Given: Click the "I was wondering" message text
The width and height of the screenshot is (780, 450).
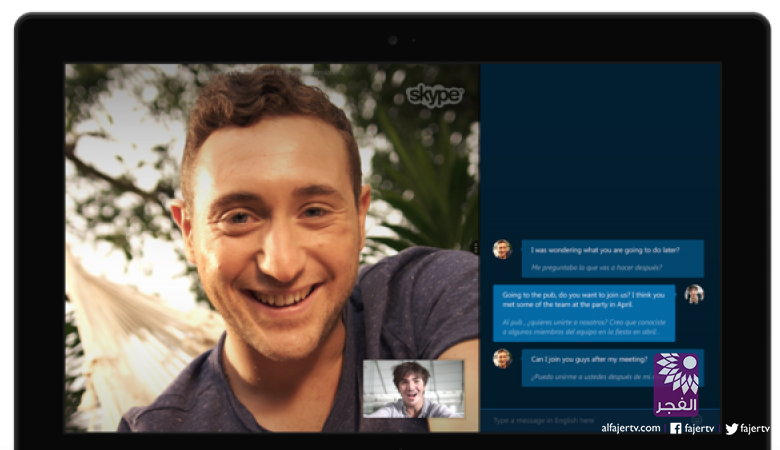Looking at the screenshot, I should pyautogui.click(x=602, y=251).
